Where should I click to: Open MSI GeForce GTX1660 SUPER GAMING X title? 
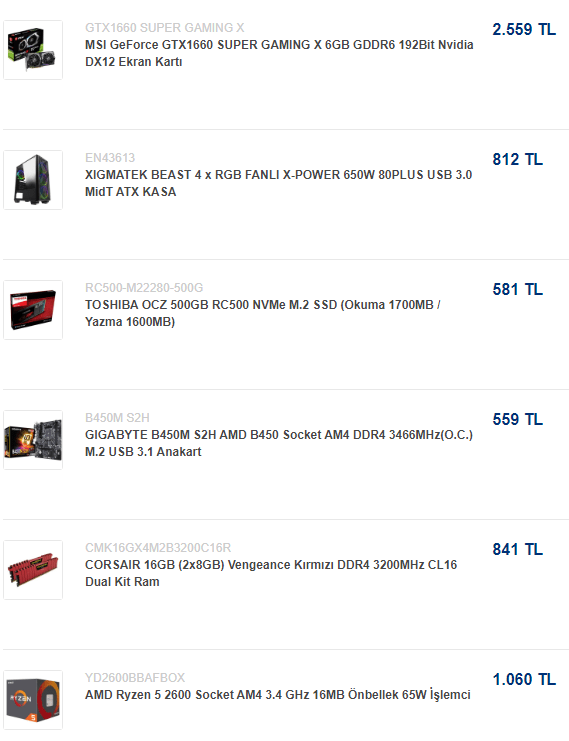point(279,53)
